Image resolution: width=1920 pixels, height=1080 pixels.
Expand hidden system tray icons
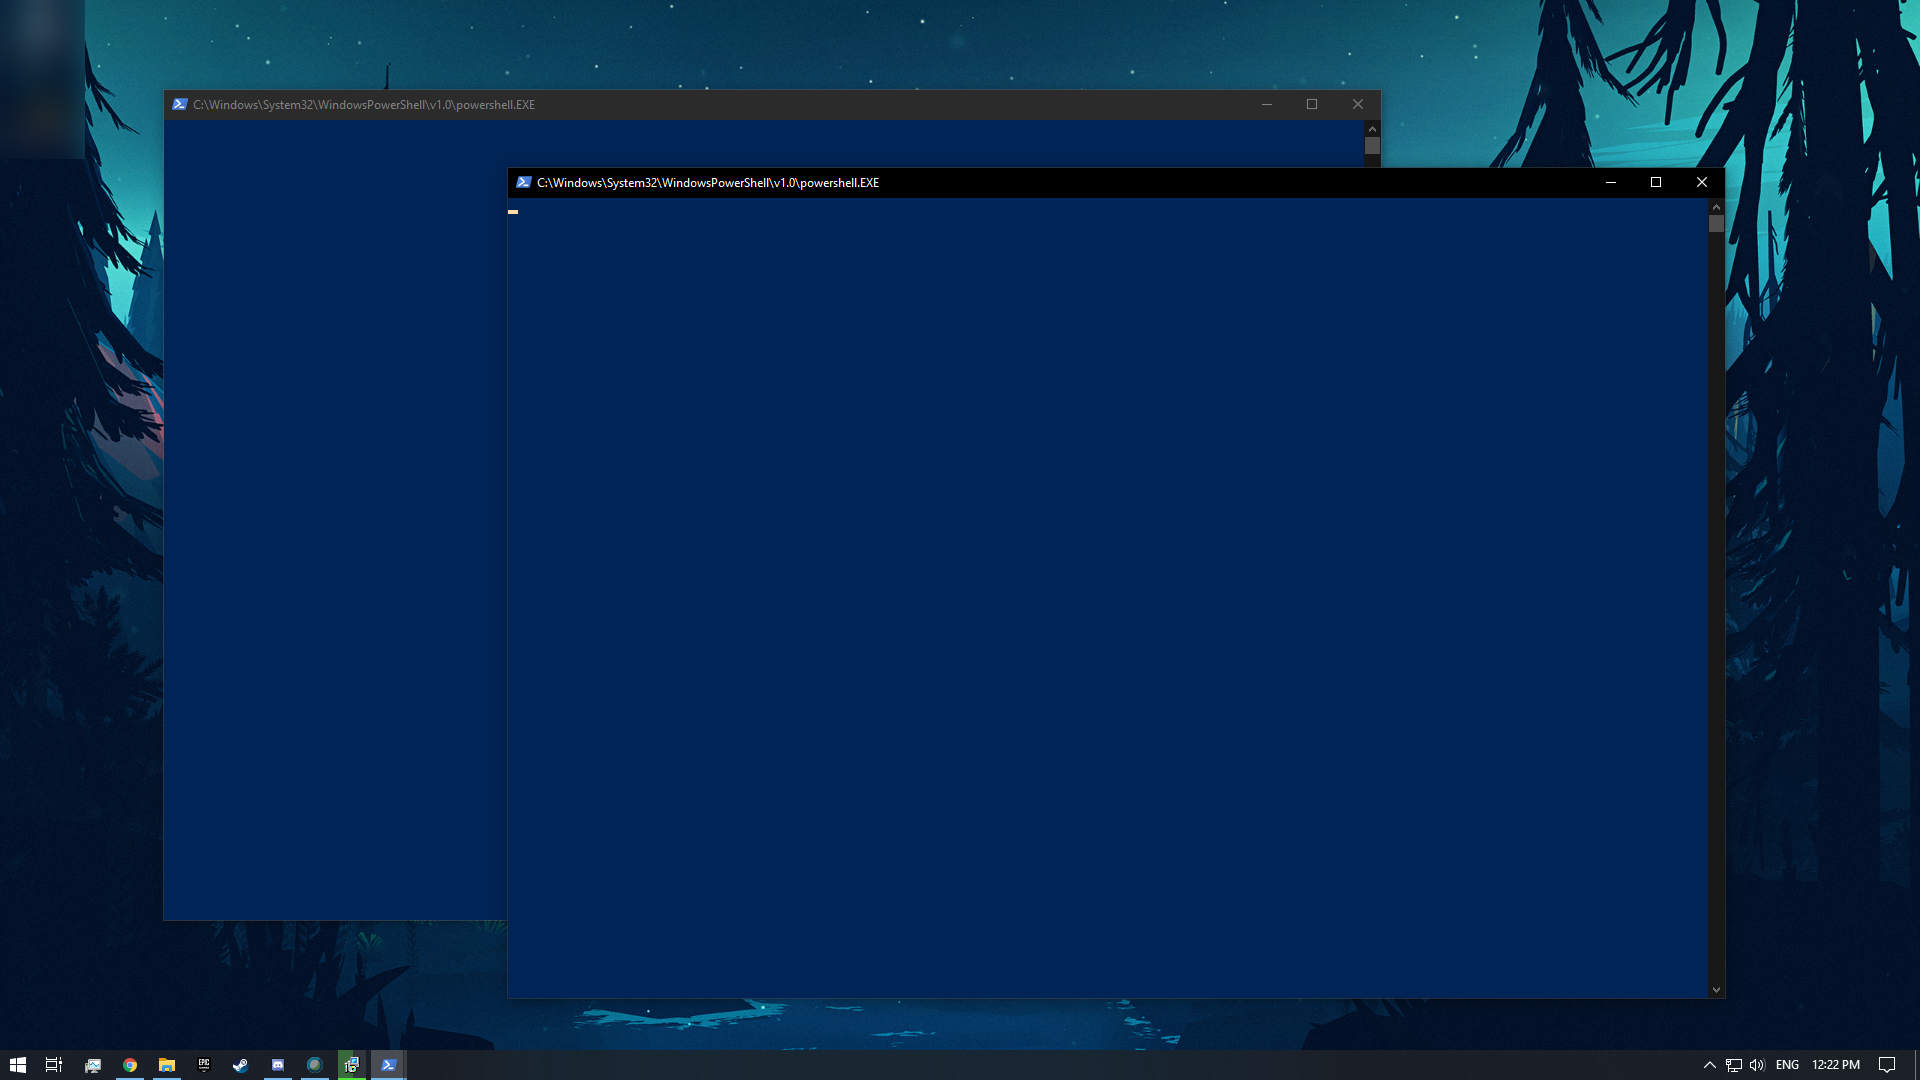[1709, 1065]
